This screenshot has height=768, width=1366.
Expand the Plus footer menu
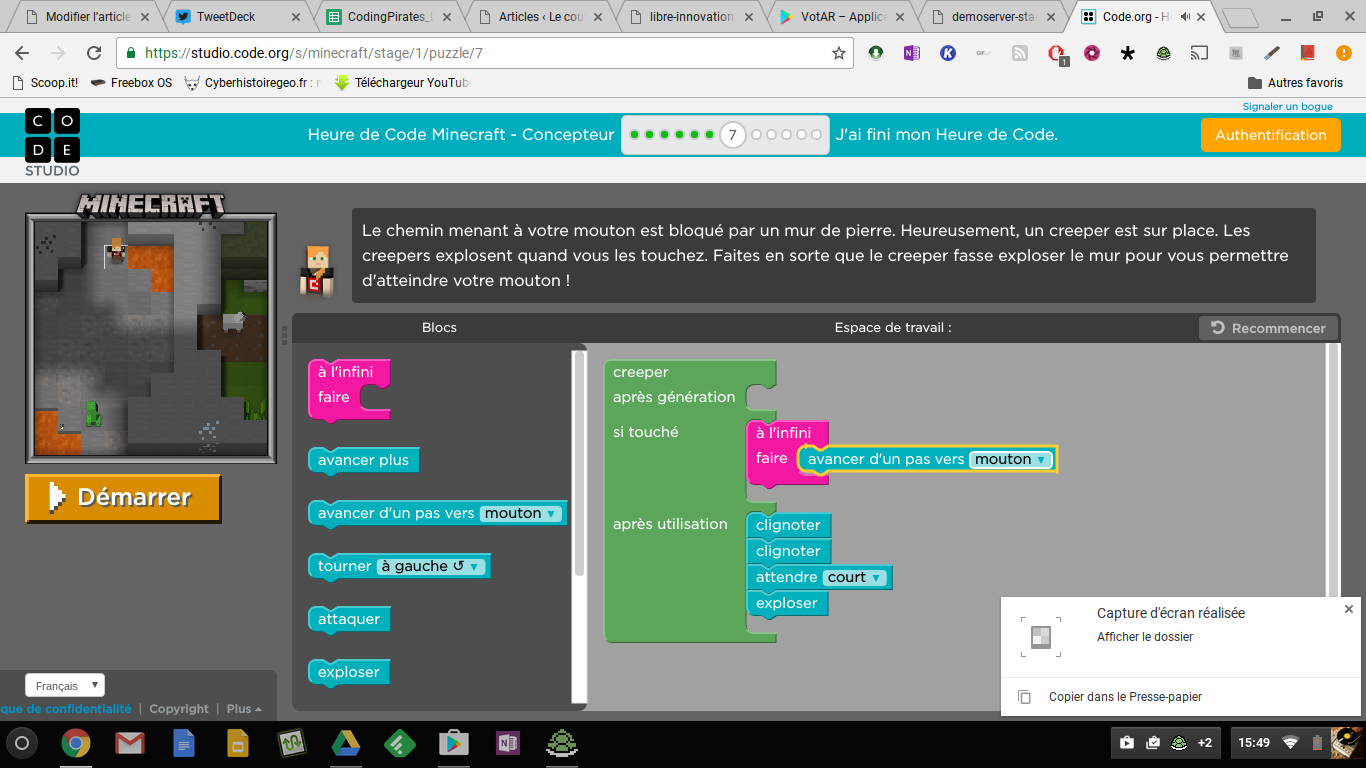(244, 709)
